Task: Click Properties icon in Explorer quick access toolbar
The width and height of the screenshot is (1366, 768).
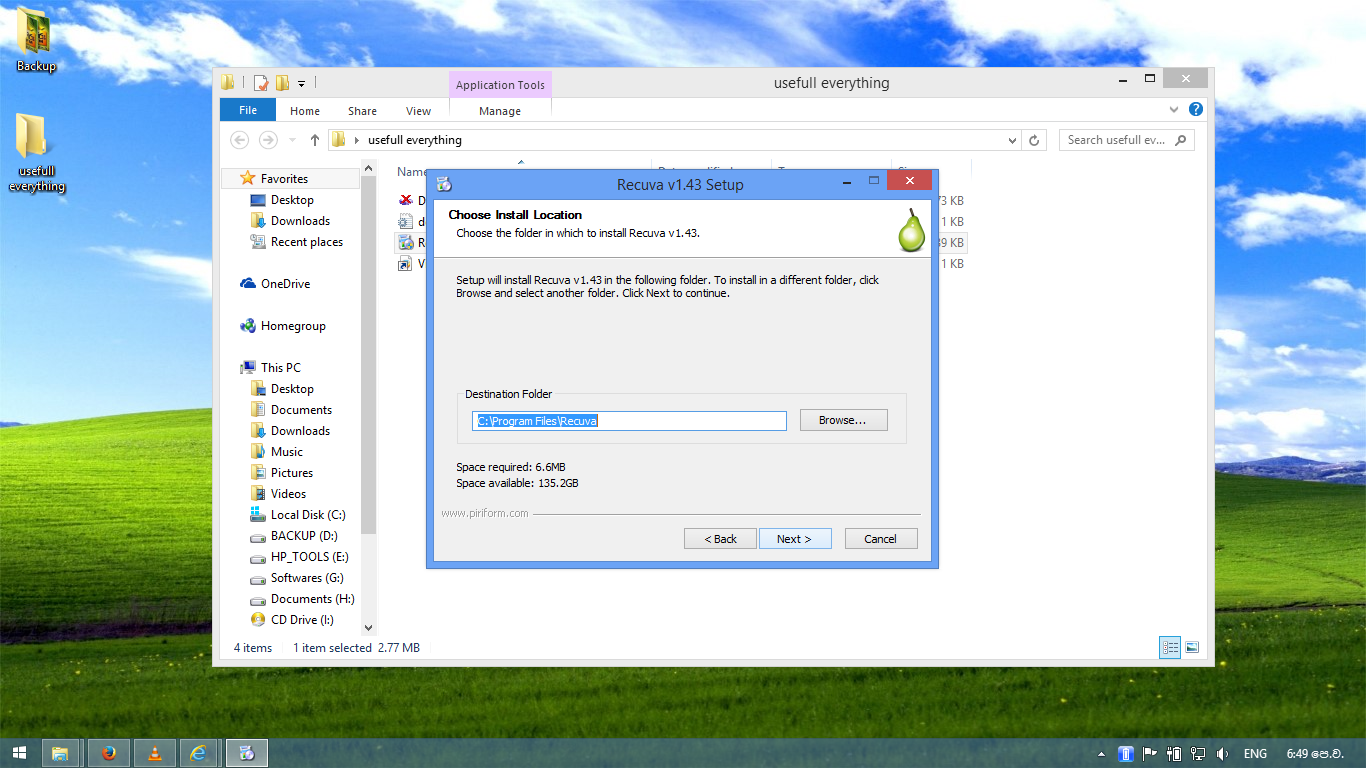Action: (261, 83)
